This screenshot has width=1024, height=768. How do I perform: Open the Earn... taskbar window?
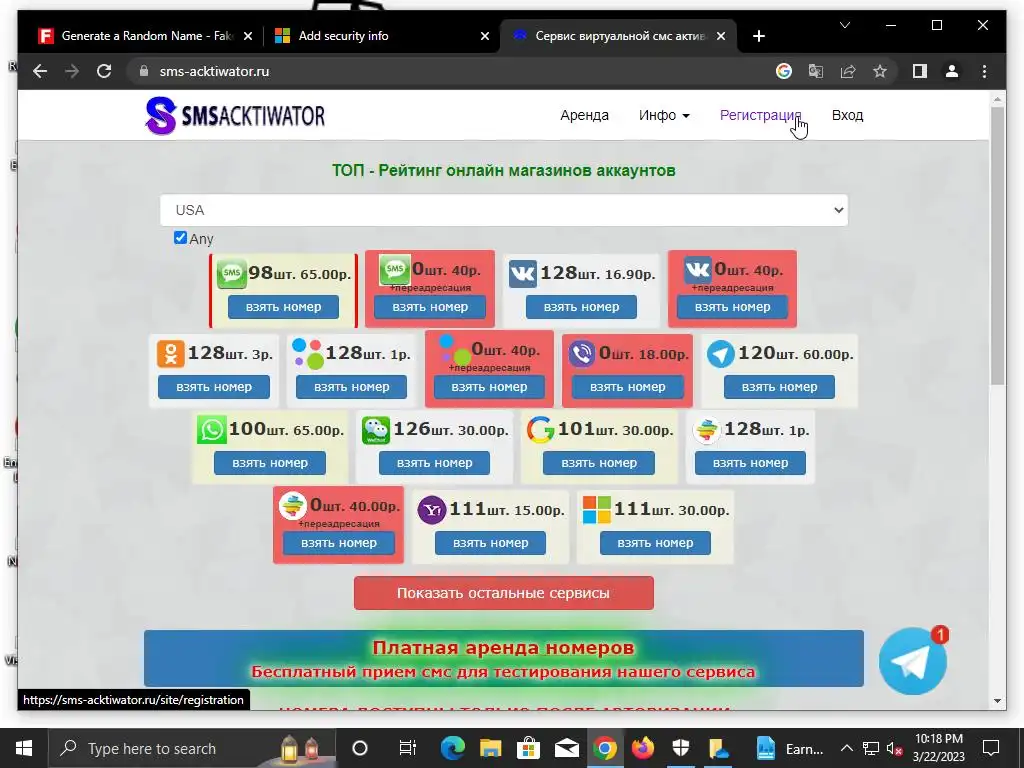tap(789, 748)
